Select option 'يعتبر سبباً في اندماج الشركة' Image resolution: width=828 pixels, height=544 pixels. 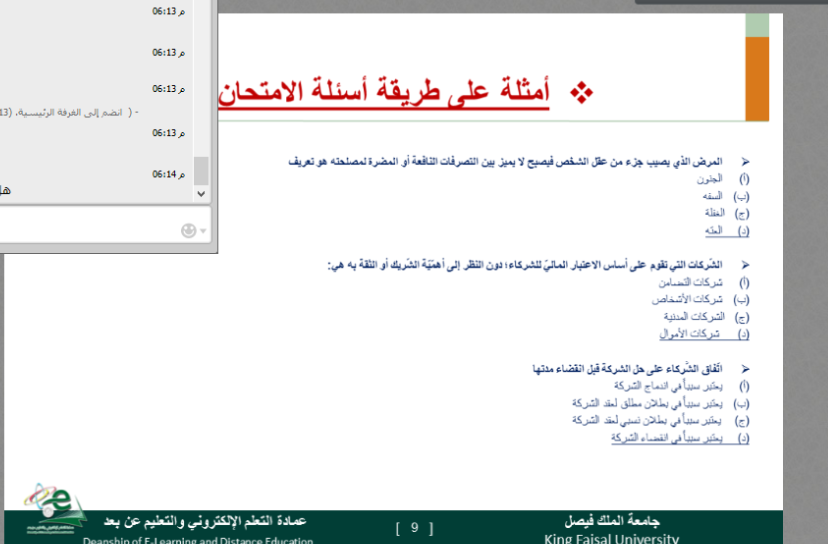point(668,386)
